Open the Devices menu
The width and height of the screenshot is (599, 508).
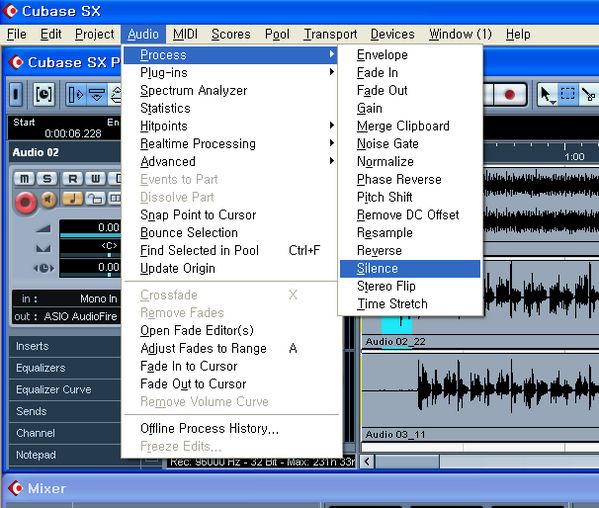coord(393,34)
